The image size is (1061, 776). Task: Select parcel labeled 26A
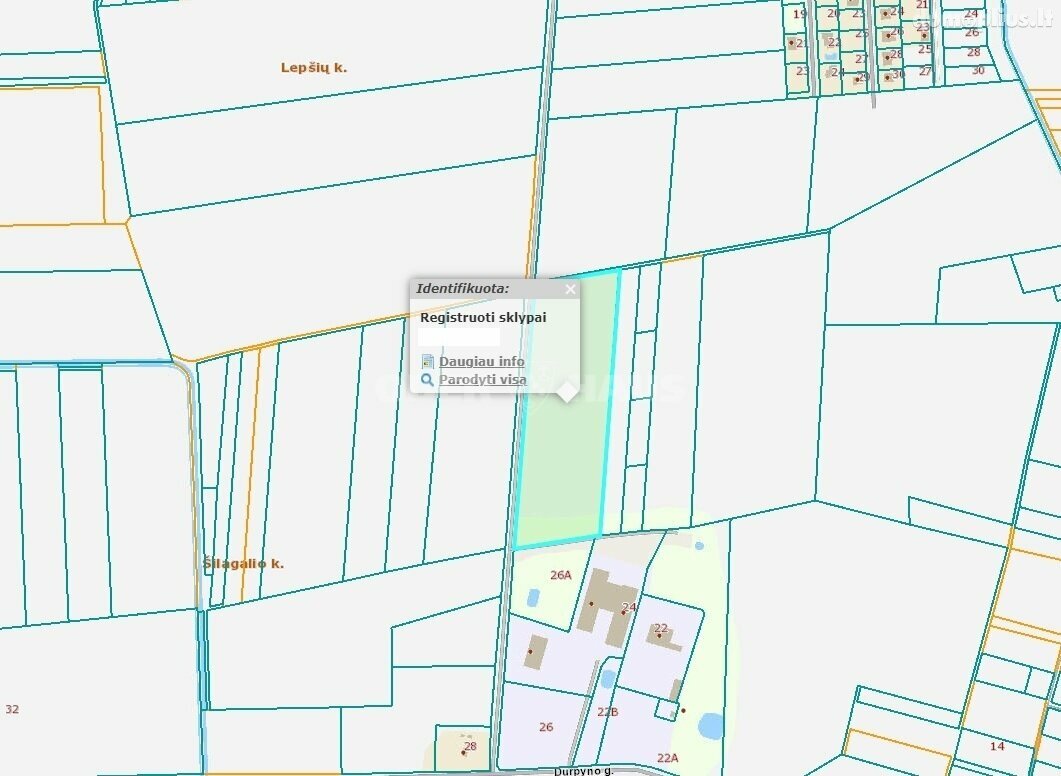(x=561, y=575)
